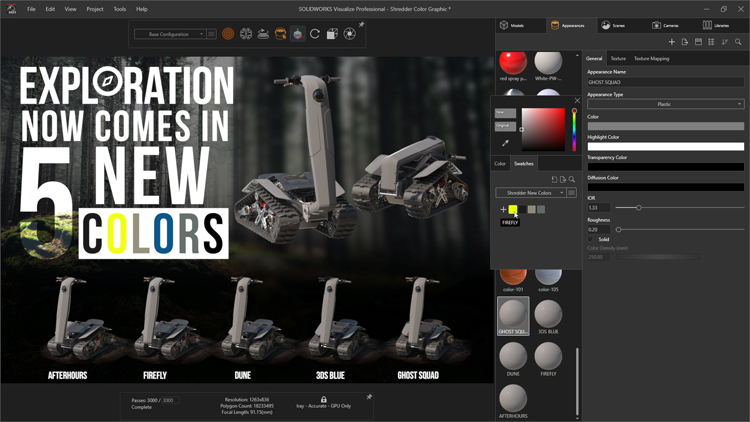Click the Base Configuration list button
Image resolution: width=750 pixels, height=422 pixels.
click(x=211, y=34)
